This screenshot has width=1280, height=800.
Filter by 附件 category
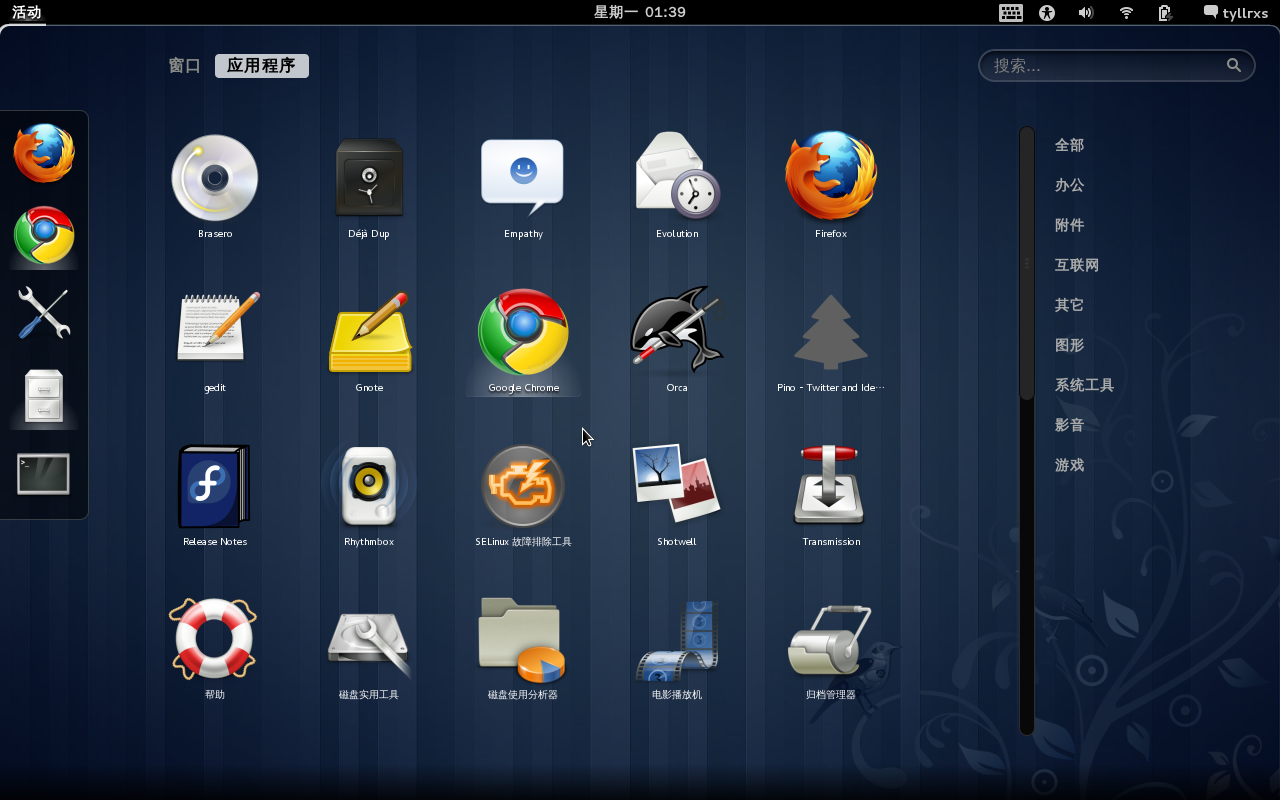pyautogui.click(x=1069, y=225)
